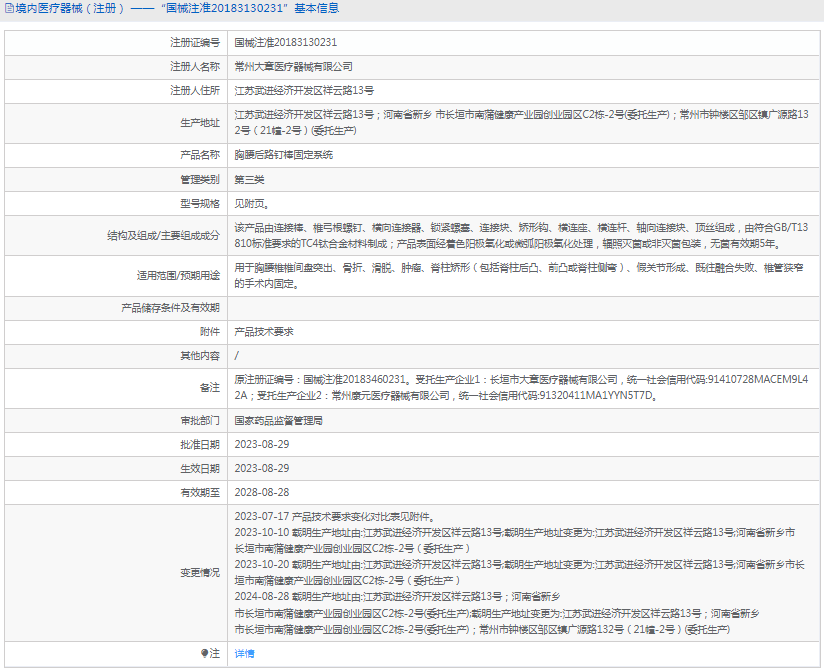The height and width of the screenshot is (671, 824).
Task: Click the 批准日期 label
Action: [x=200, y=445]
